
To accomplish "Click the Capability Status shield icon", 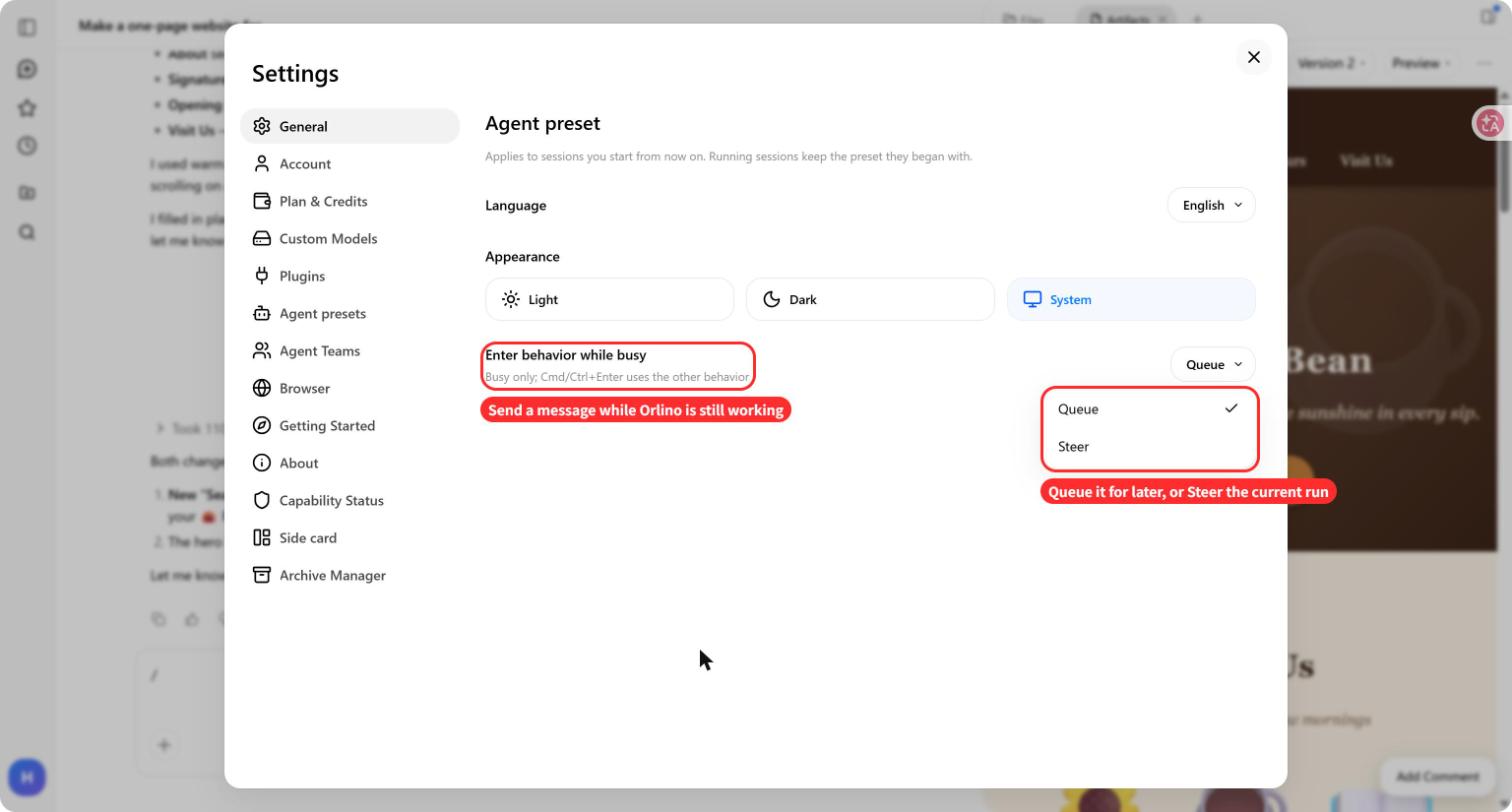I will (x=262, y=500).
